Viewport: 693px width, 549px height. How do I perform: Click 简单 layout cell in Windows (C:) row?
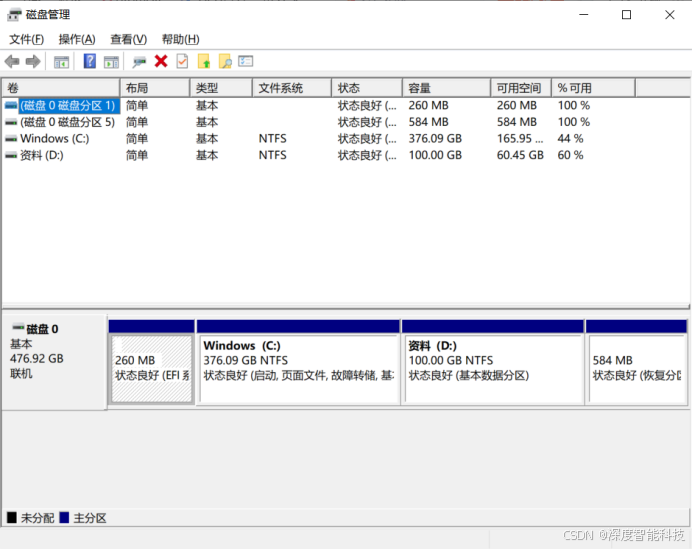point(137,139)
